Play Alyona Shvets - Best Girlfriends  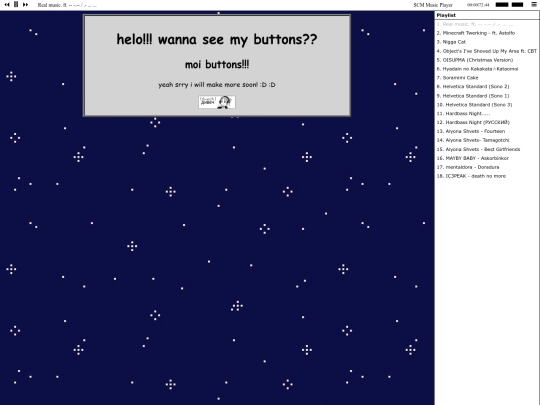(x=487, y=149)
